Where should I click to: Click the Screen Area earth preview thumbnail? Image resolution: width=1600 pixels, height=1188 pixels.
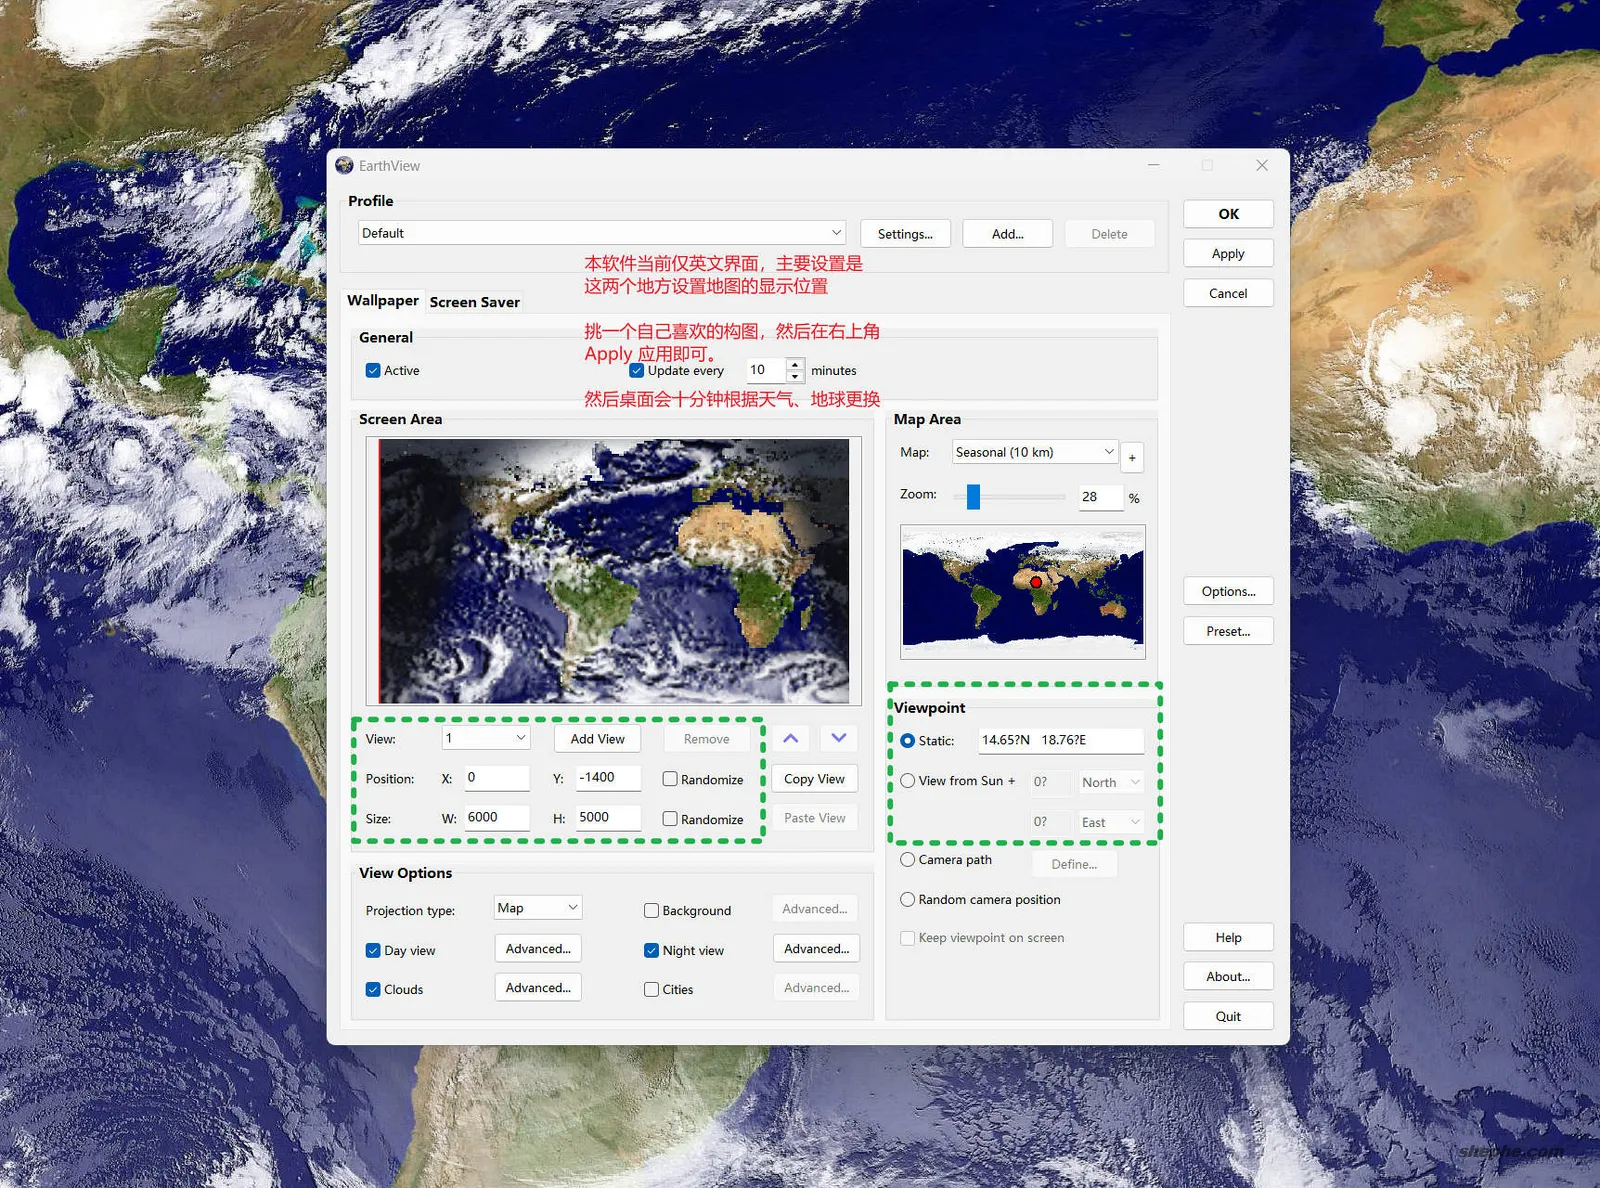click(613, 571)
